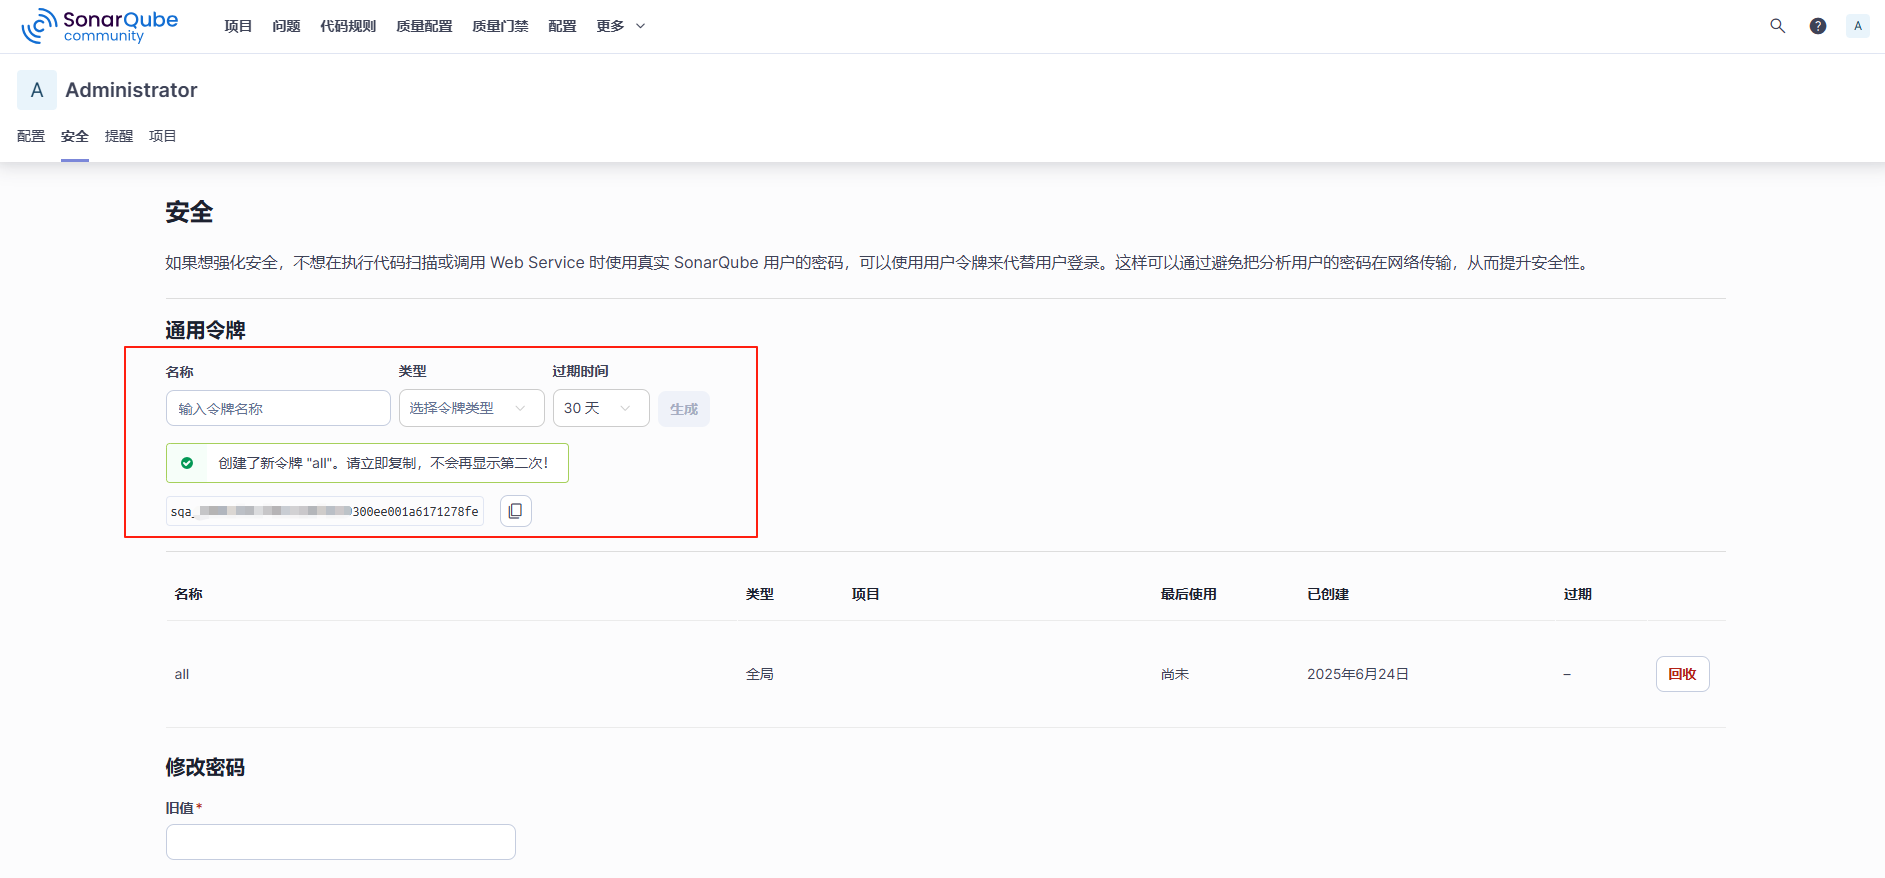Open the 项目 top menu
Viewport: 1885px width, 878px height.
238,26
